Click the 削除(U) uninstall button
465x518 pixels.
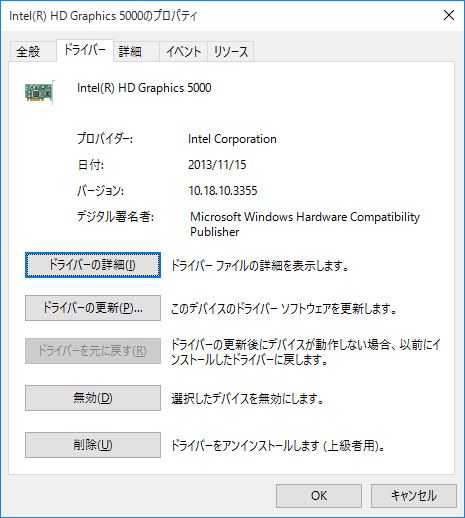tap(93, 445)
